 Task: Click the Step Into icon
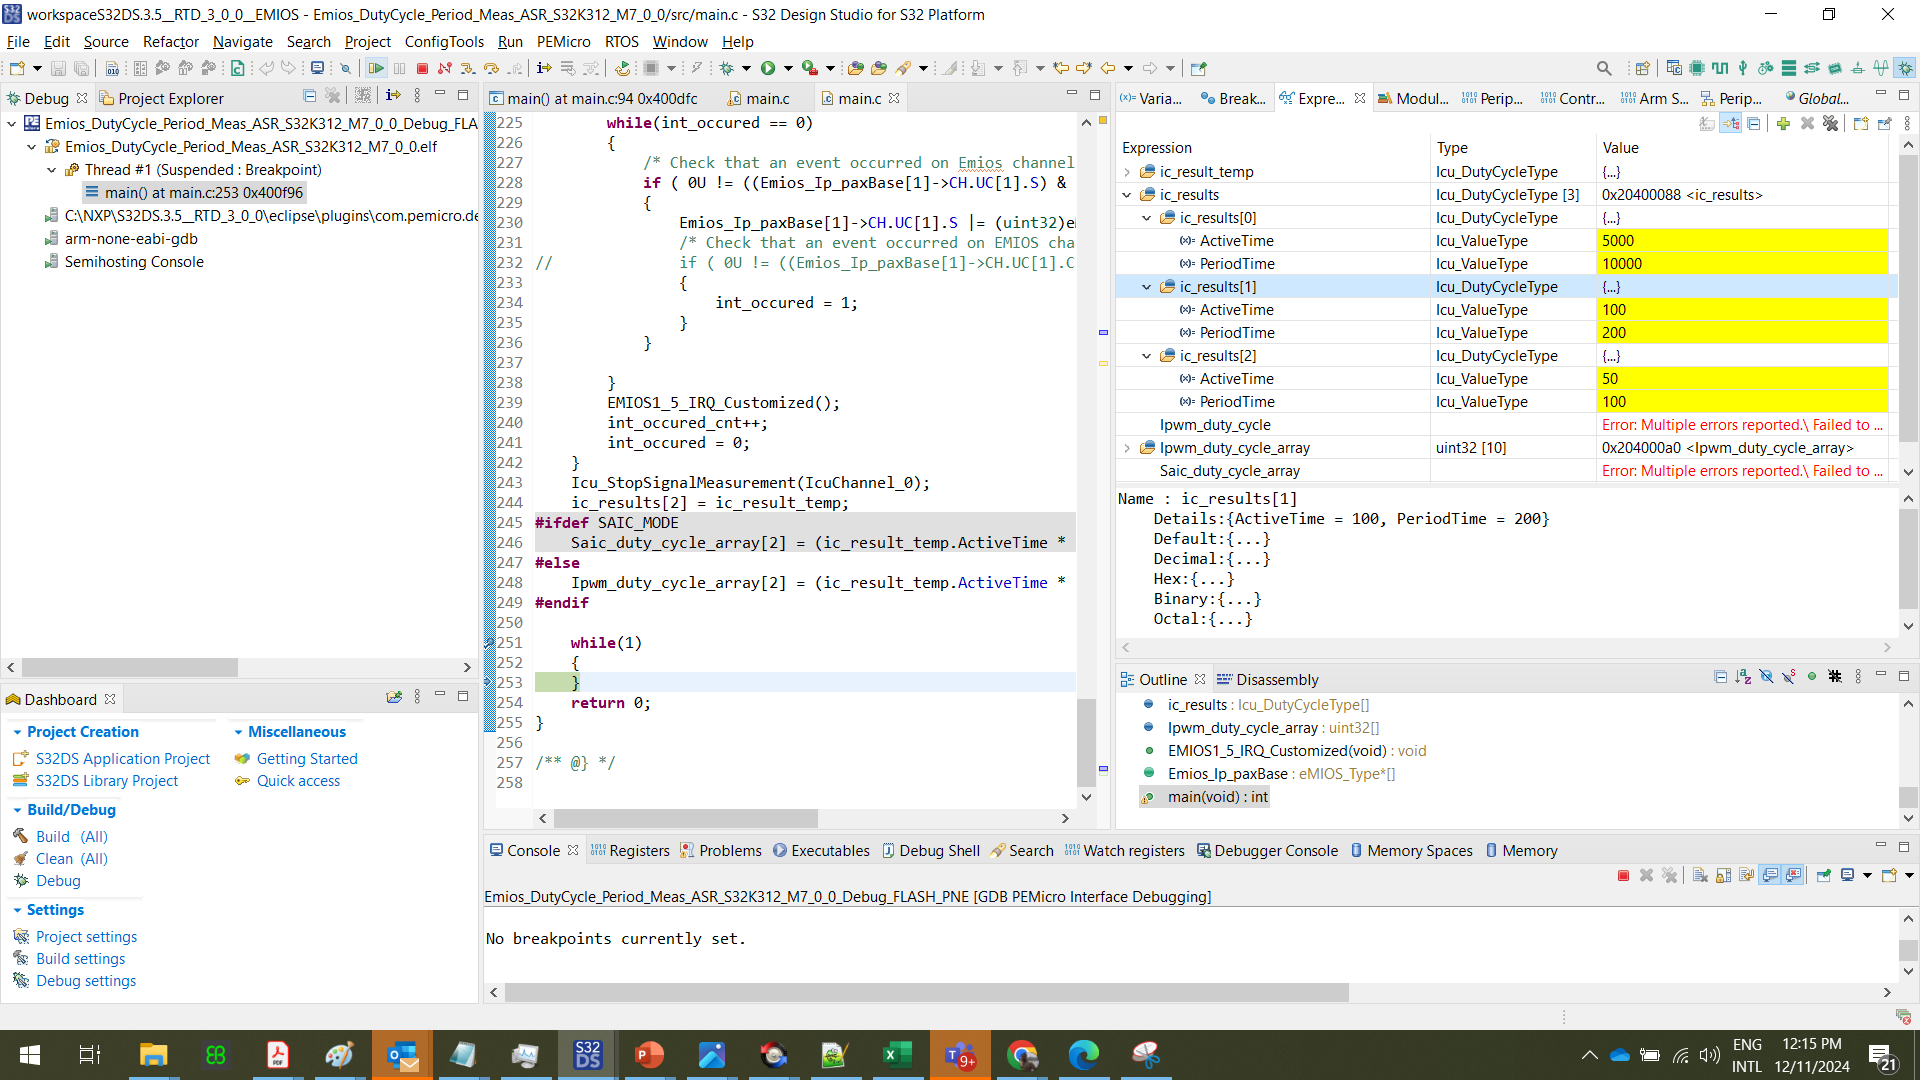click(468, 68)
